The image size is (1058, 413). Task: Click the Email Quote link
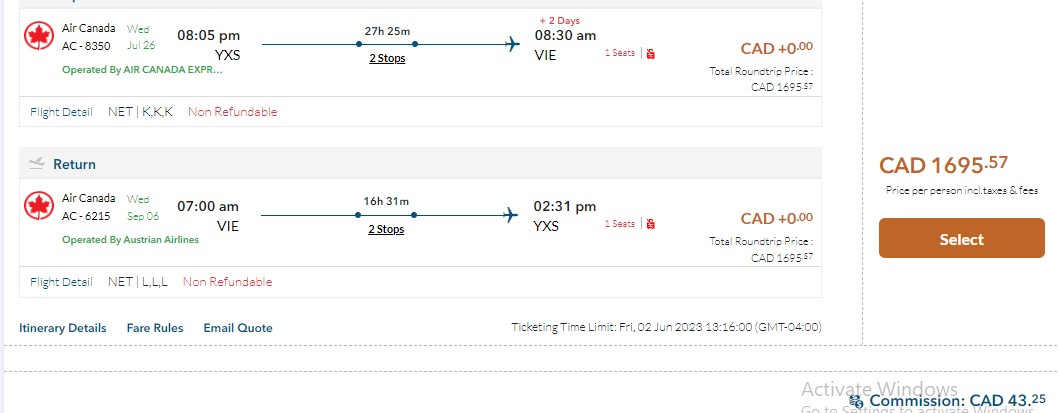click(x=238, y=328)
